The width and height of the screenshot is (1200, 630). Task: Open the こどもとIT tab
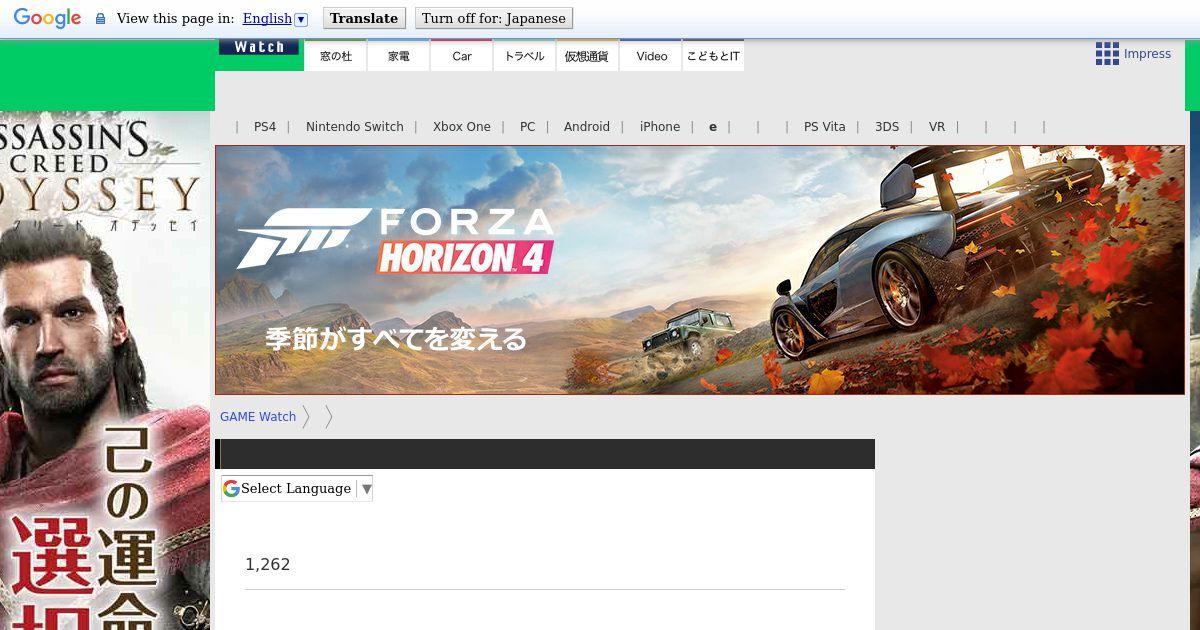coord(713,56)
